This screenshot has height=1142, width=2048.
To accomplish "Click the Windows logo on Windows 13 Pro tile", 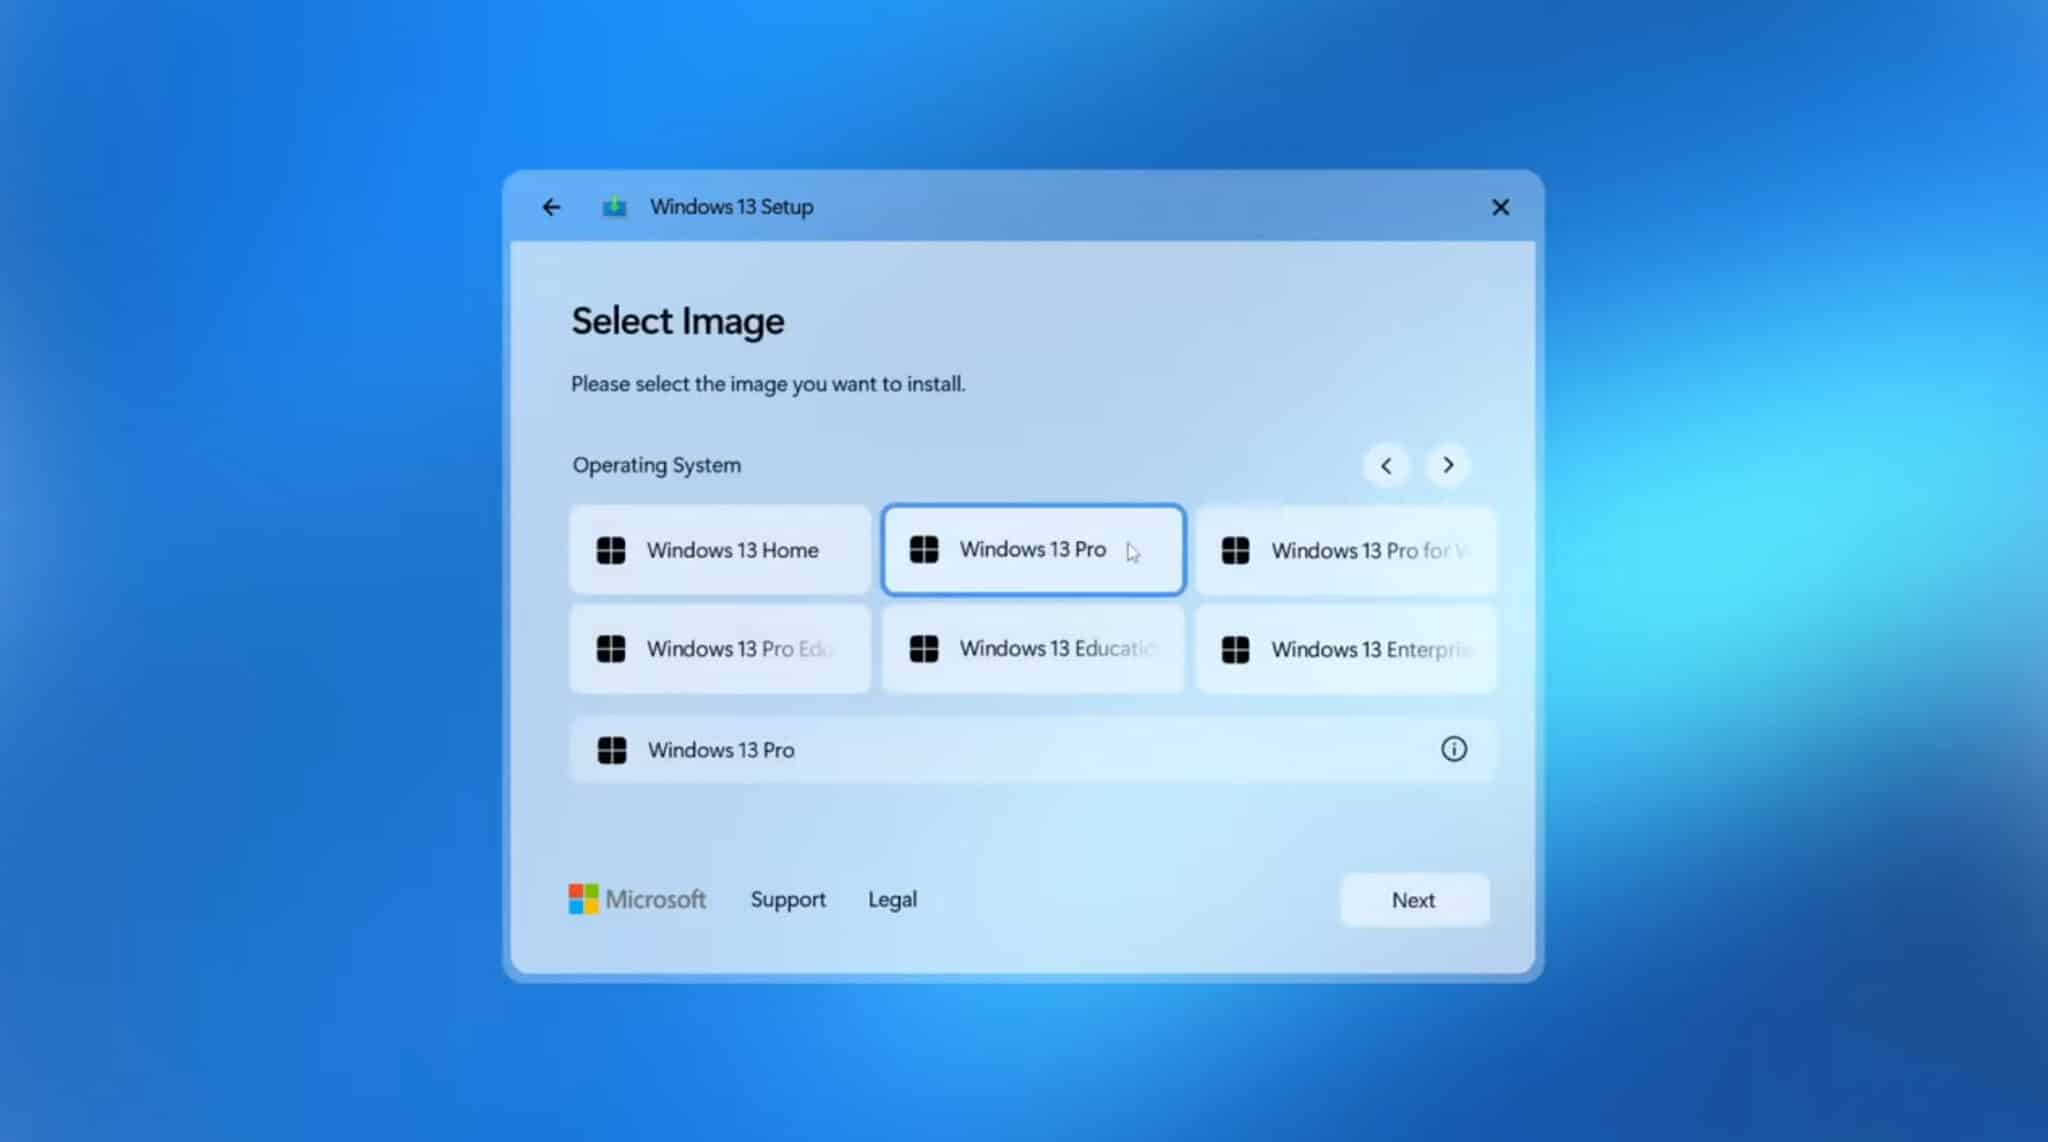I will click(x=924, y=549).
